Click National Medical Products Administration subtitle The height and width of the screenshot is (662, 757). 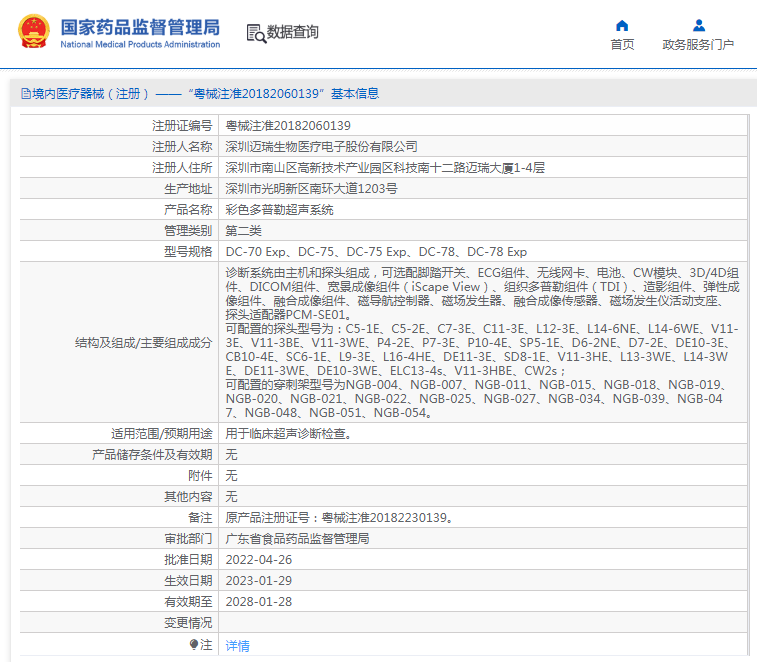click(140, 44)
